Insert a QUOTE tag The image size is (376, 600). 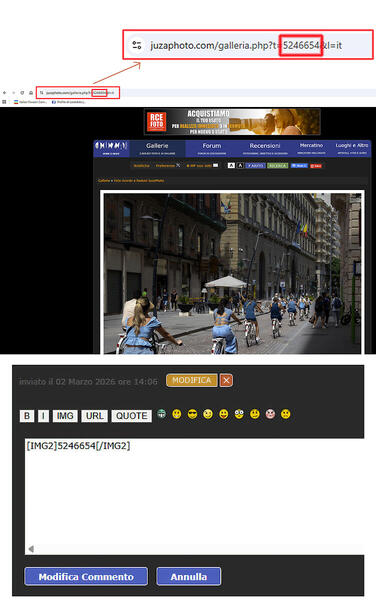point(132,416)
